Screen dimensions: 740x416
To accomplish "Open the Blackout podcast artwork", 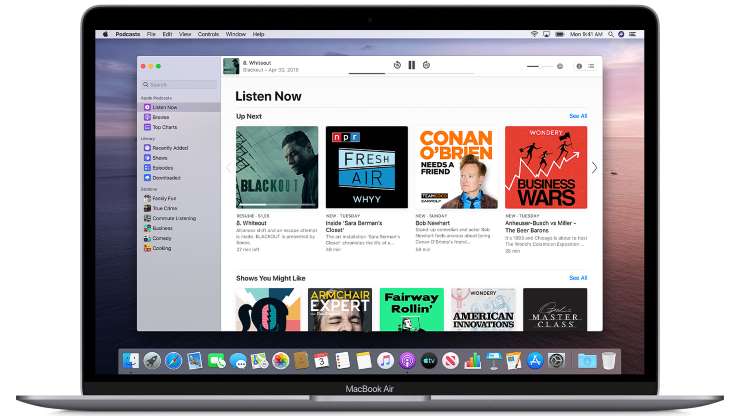I will tap(277, 167).
